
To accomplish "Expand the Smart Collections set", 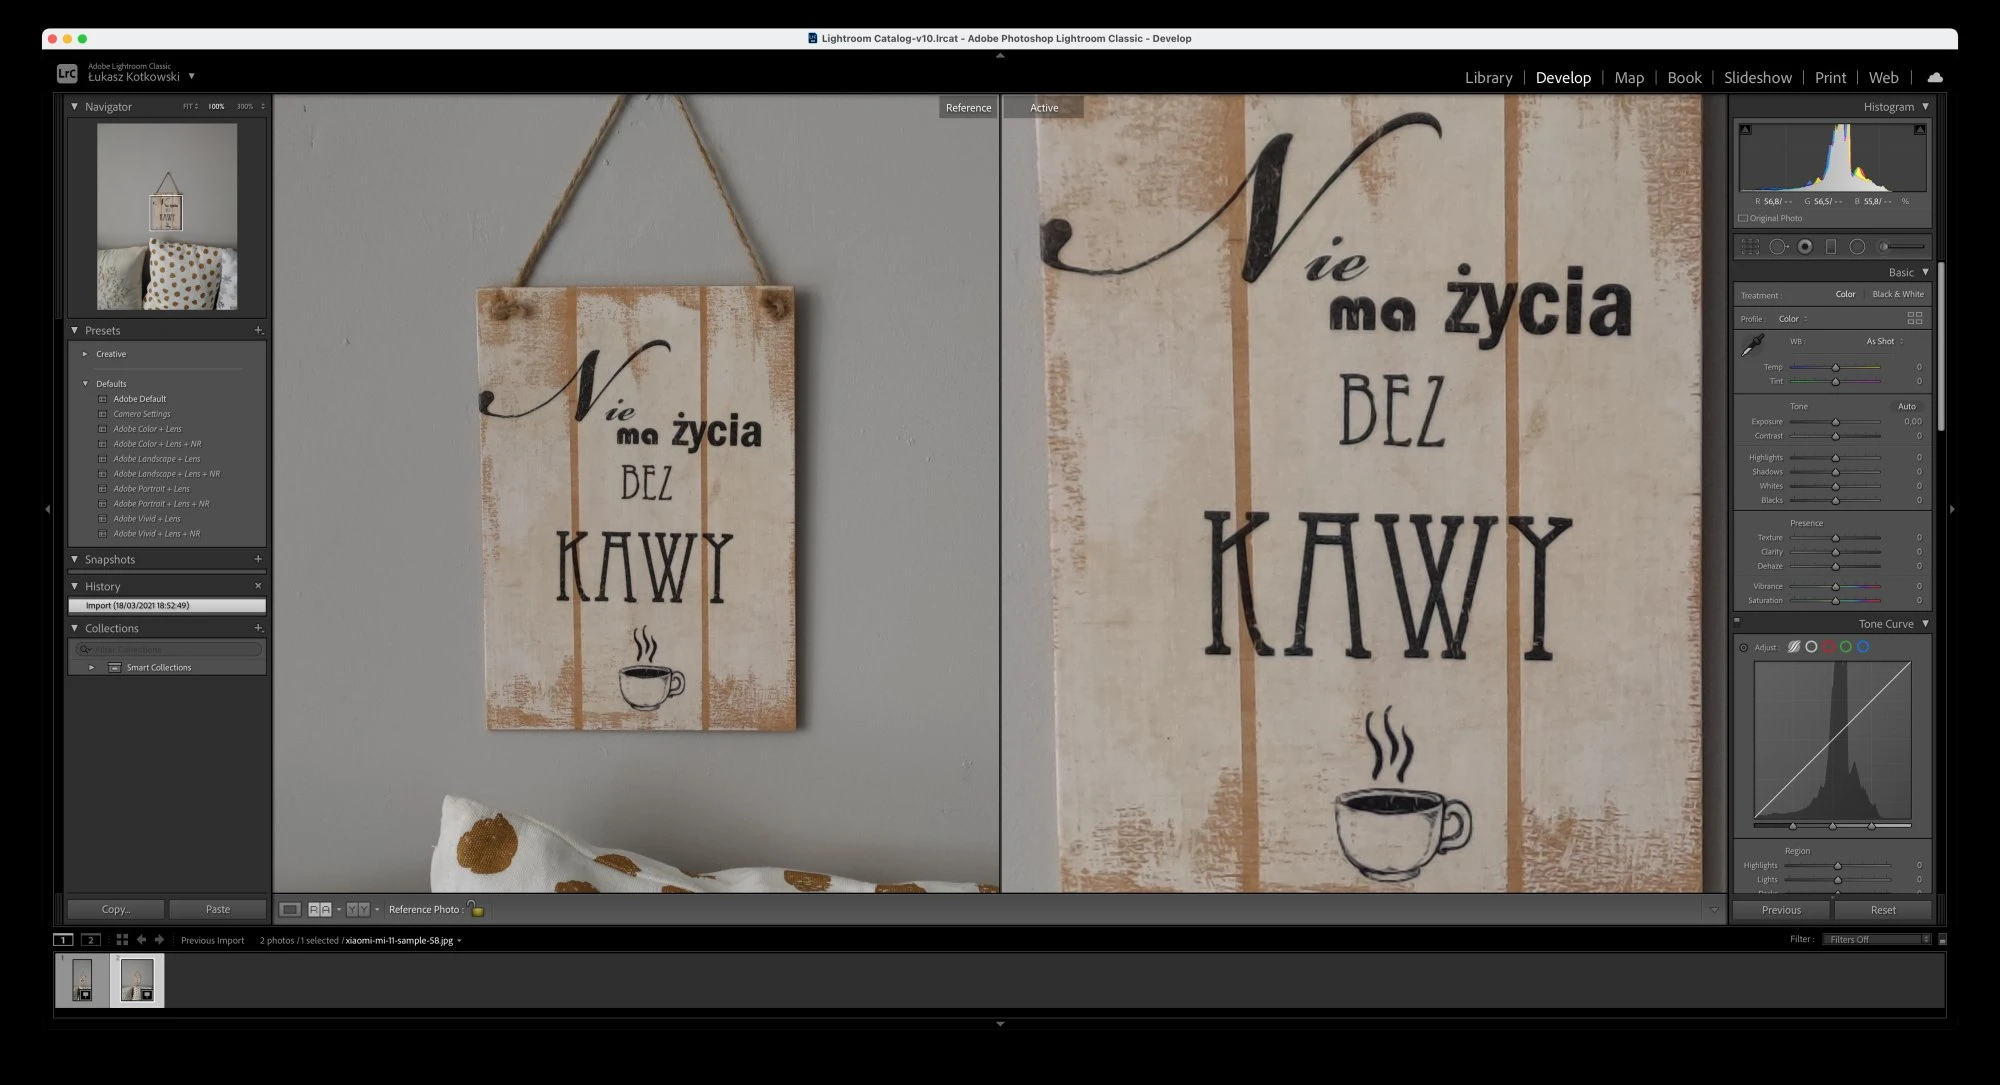I will click(92, 667).
